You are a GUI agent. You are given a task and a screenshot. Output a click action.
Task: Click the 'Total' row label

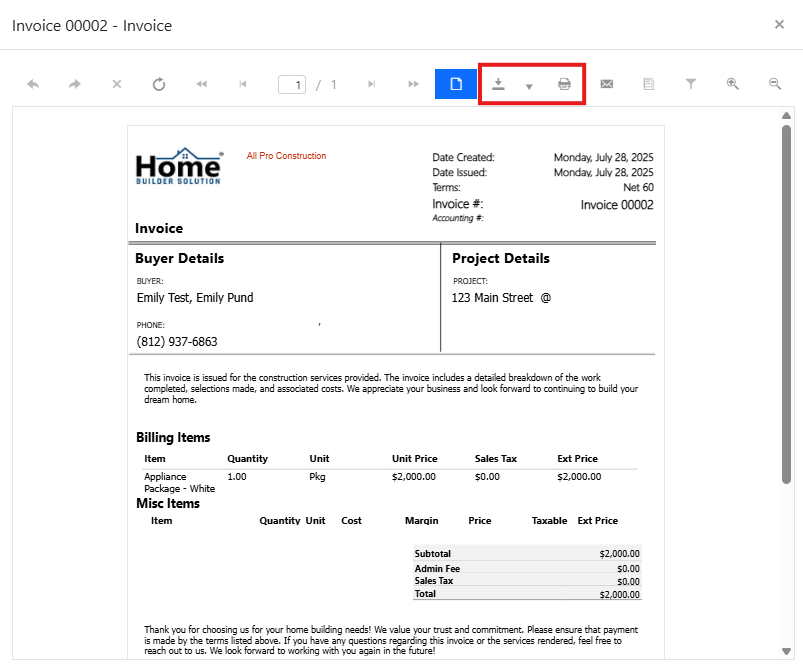(425, 594)
